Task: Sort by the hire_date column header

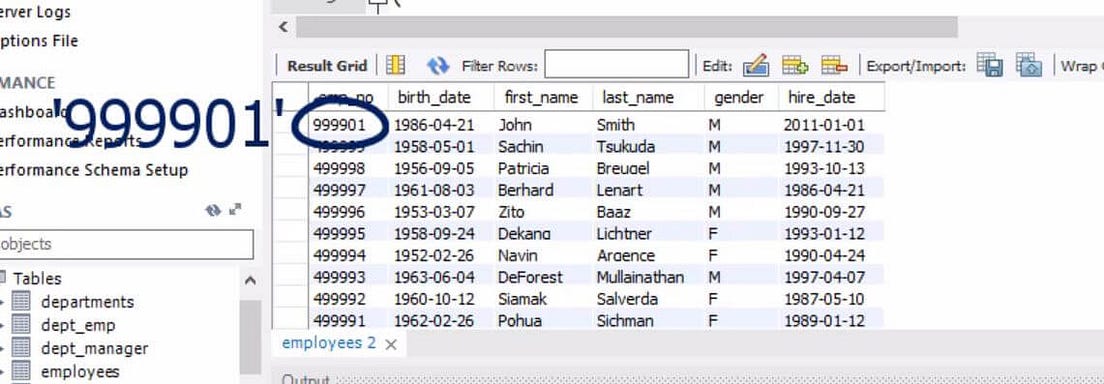Action: (832, 97)
